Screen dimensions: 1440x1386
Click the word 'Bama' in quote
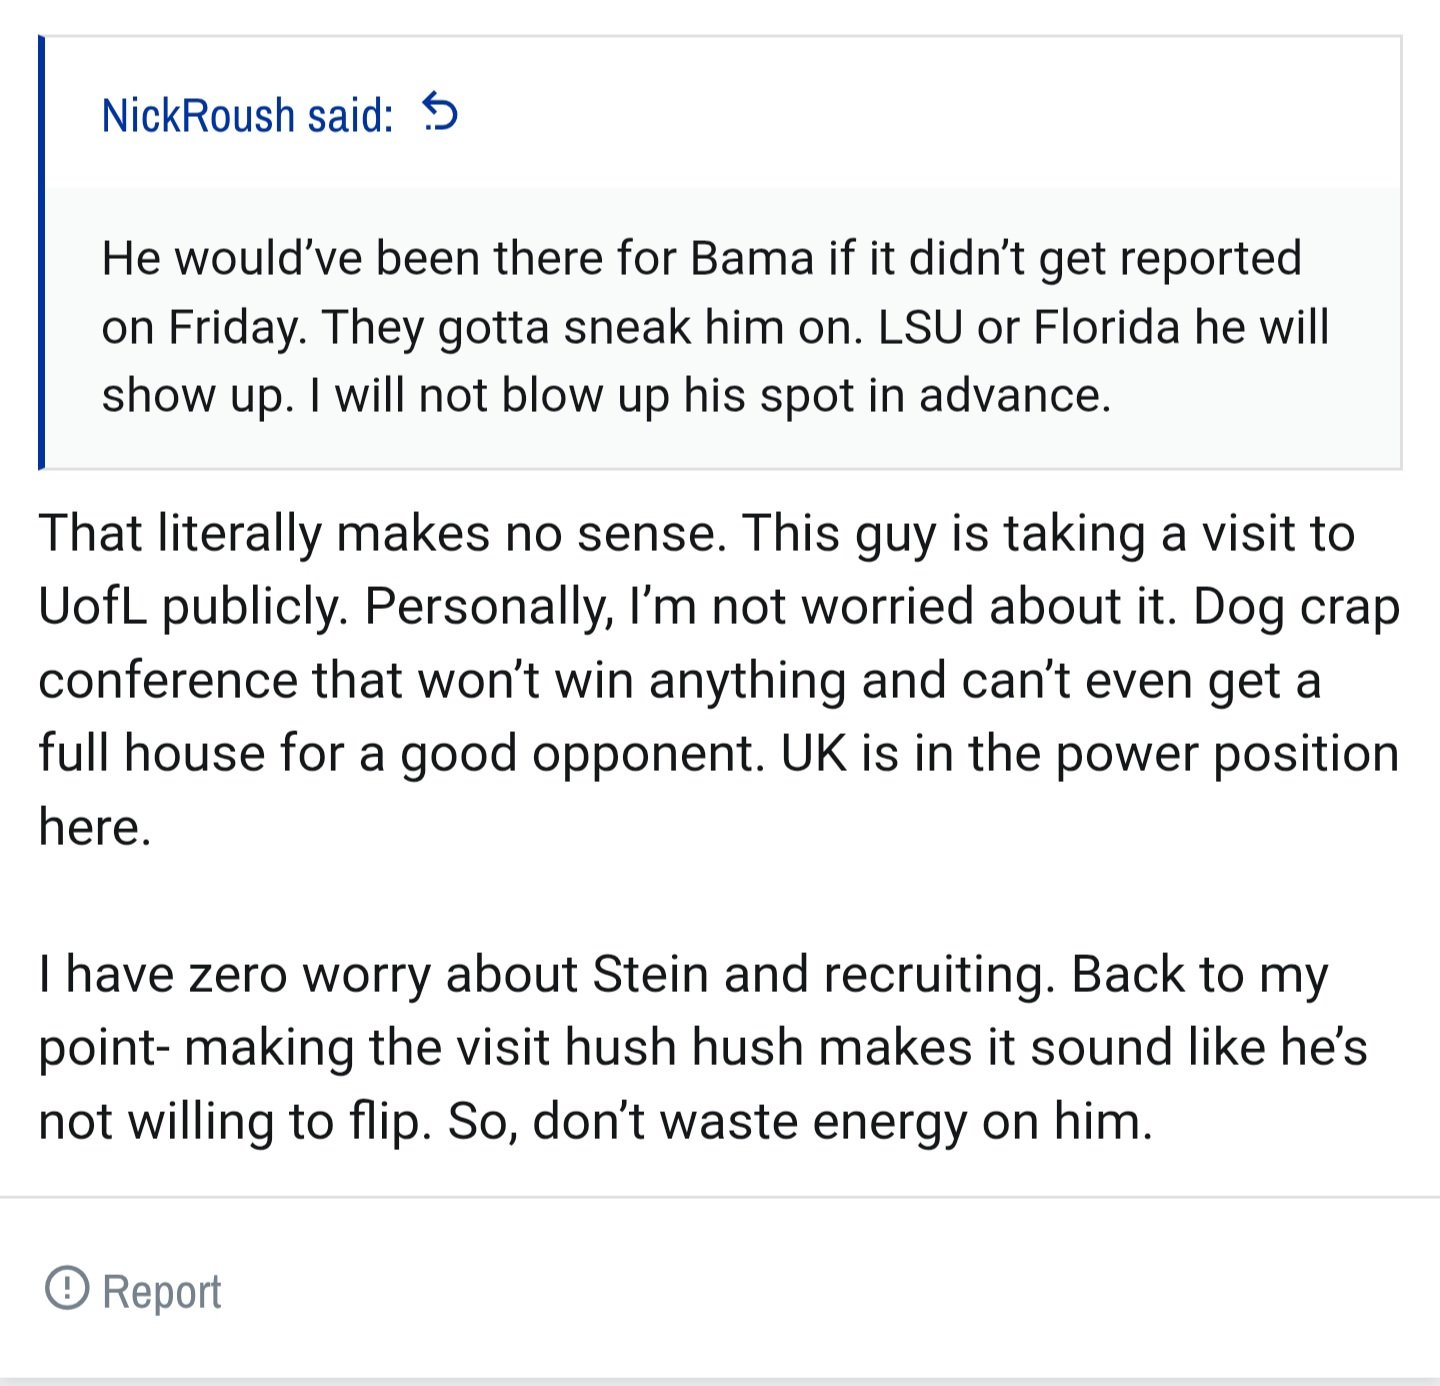point(752,258)
